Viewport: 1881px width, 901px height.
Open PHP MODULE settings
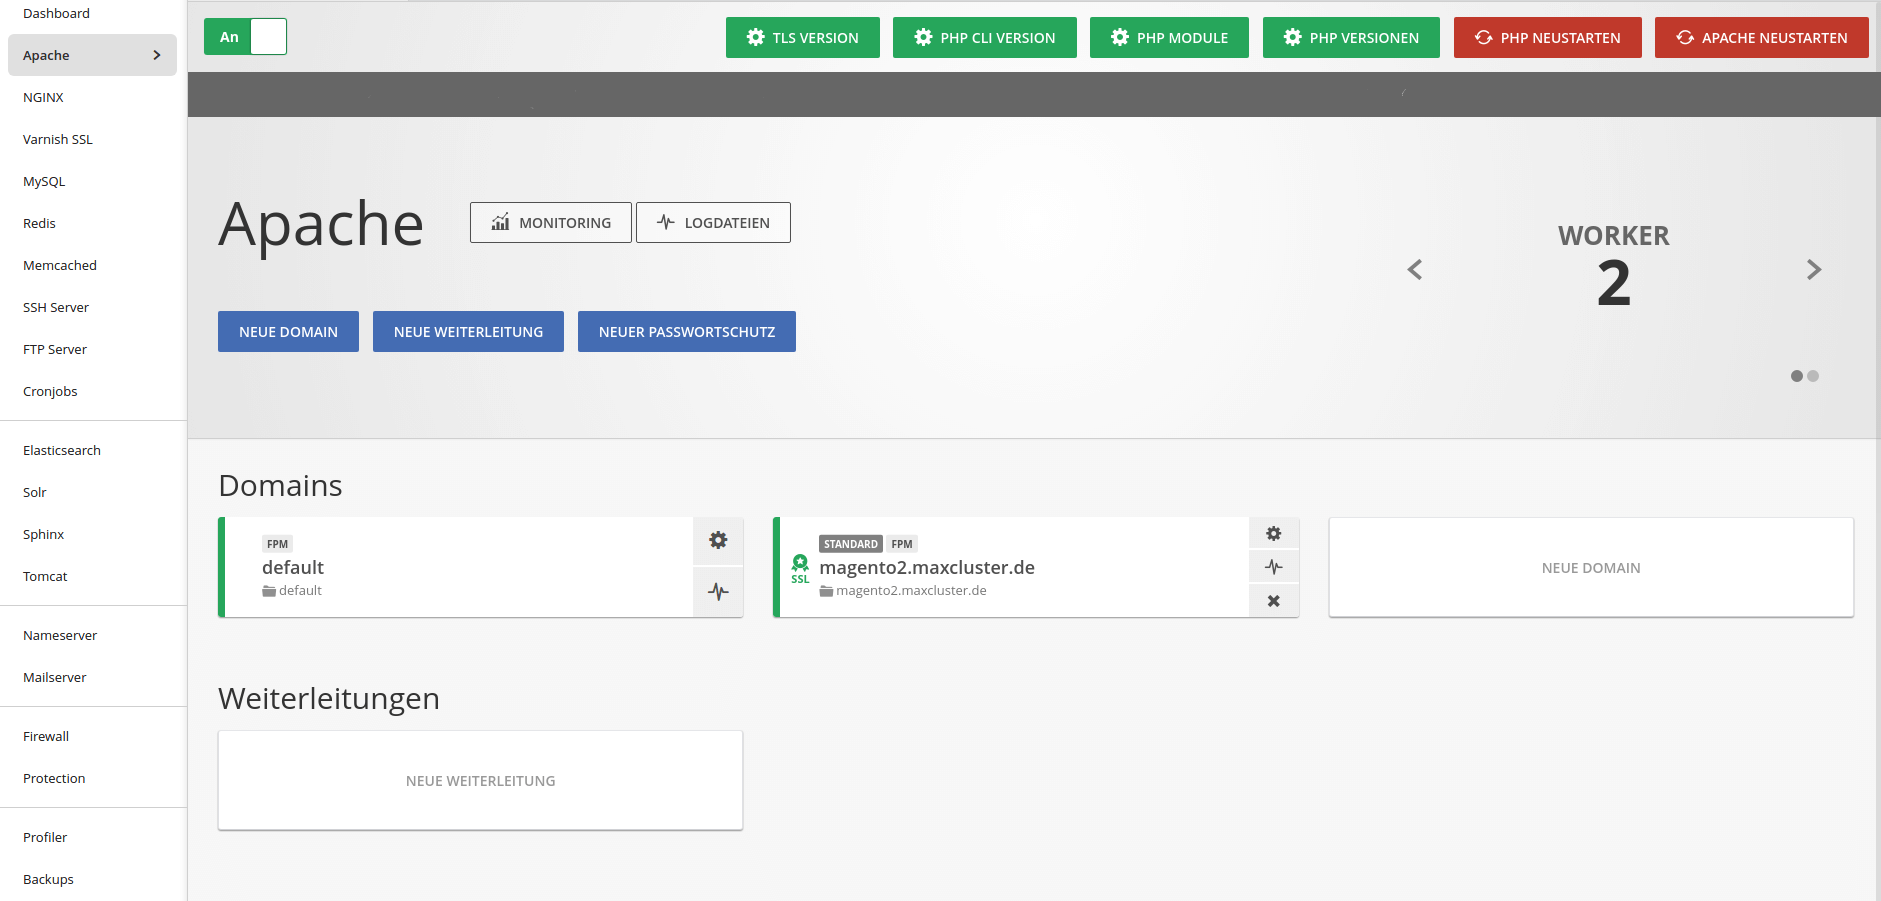click(1169, 38)
